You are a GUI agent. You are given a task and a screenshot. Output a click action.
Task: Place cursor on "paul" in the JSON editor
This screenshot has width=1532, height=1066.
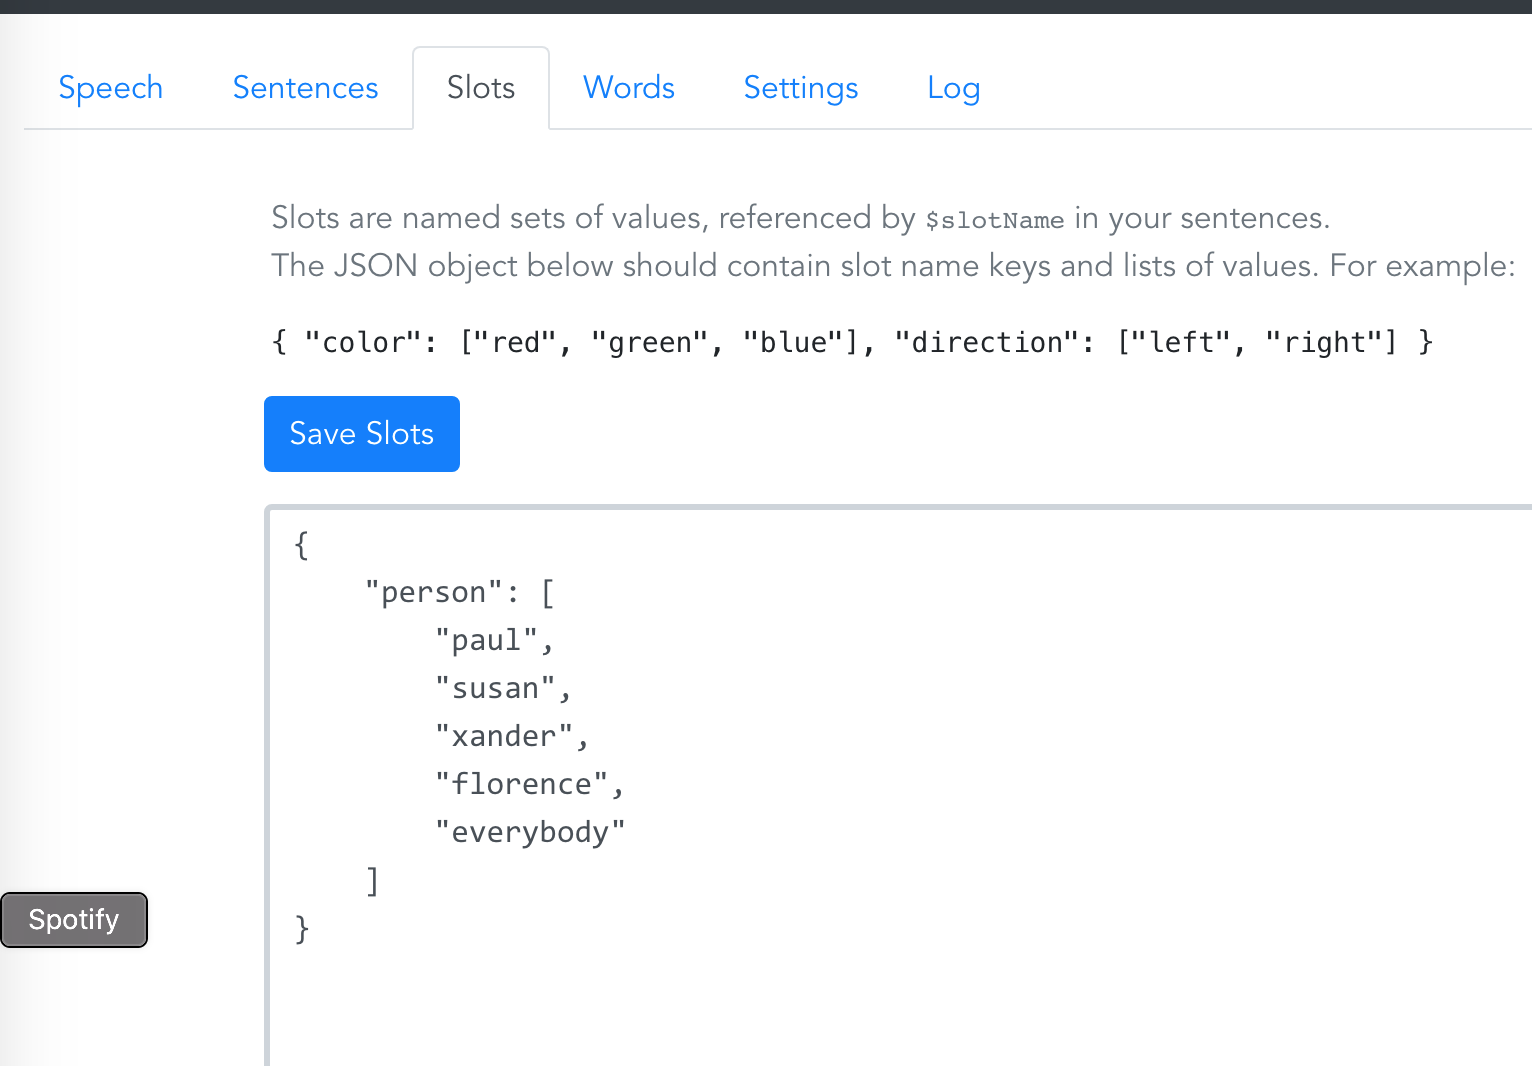pos(487,640)
